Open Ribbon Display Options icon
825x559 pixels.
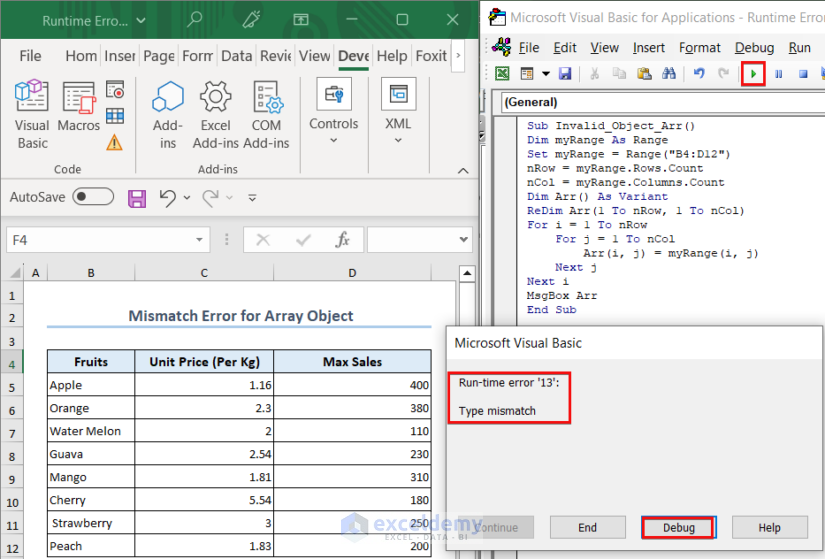[x=301, y=19]
